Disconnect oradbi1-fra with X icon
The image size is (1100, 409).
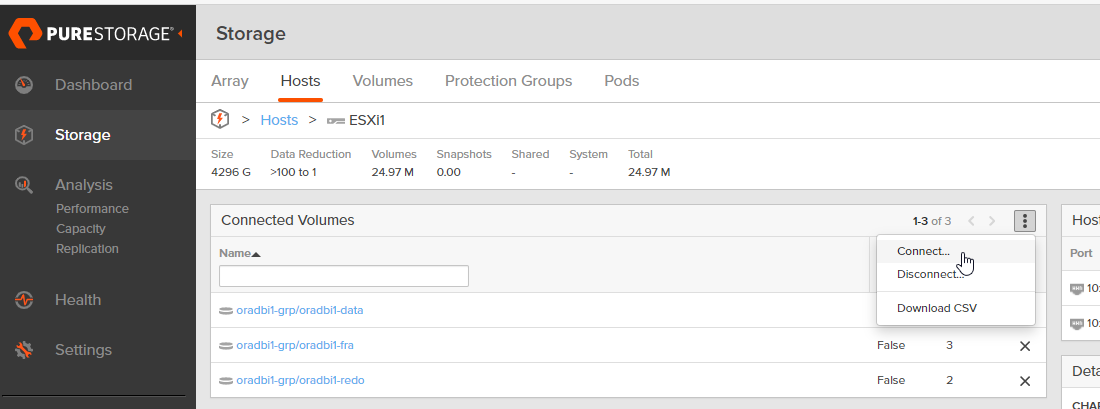(x=1025, y=346)
